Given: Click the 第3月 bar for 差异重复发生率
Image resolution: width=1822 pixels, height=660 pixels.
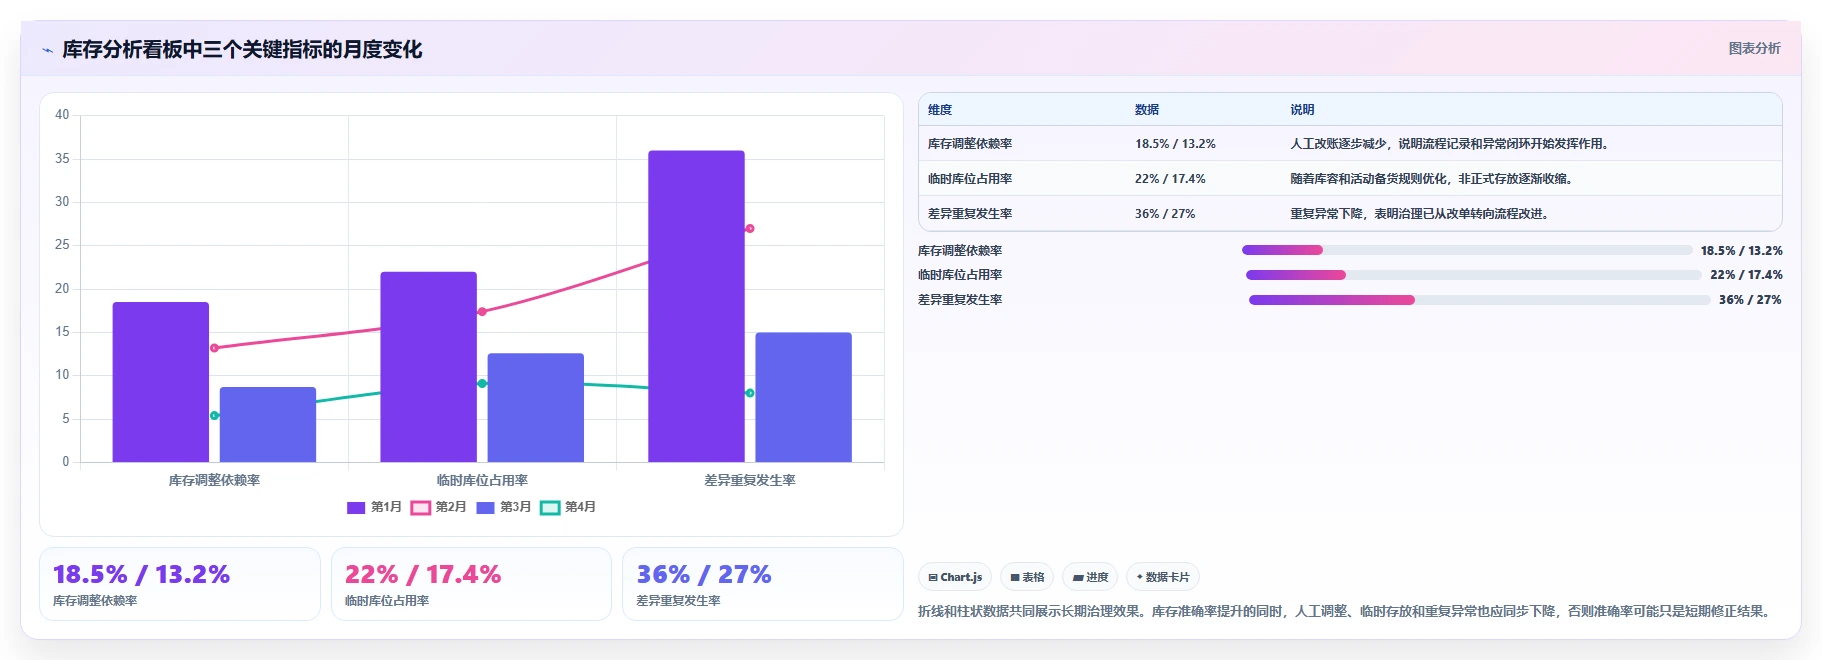Looking at the screenshot, I should pos(804,397).
